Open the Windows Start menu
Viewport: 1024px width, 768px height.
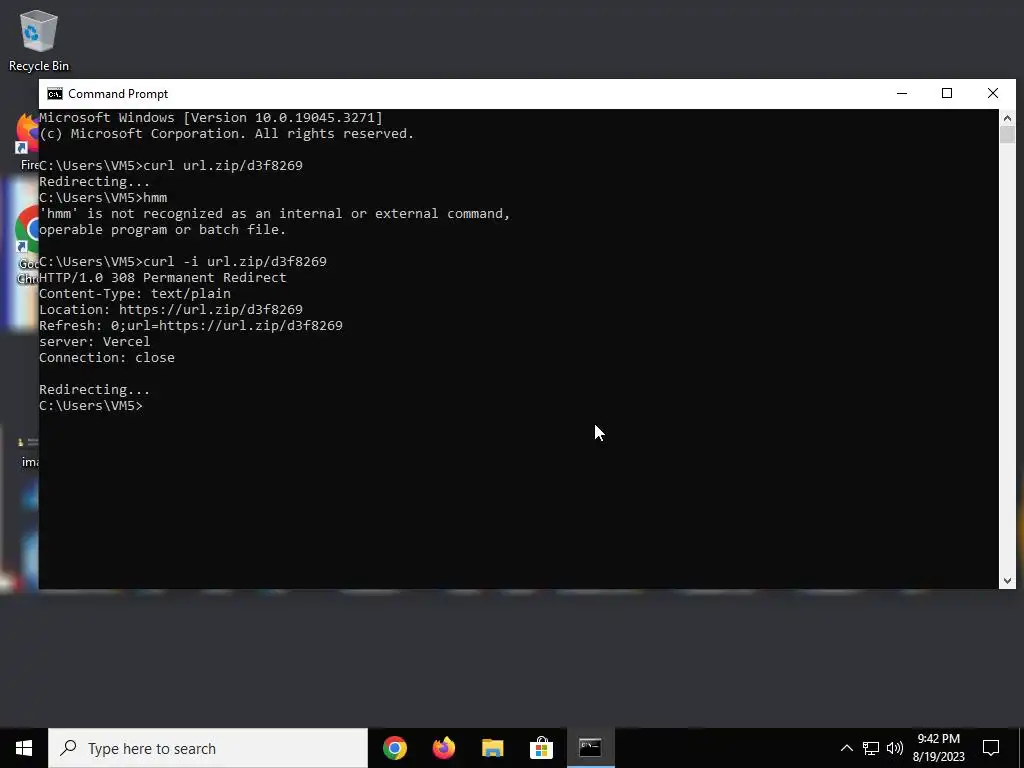pos(24,748)
